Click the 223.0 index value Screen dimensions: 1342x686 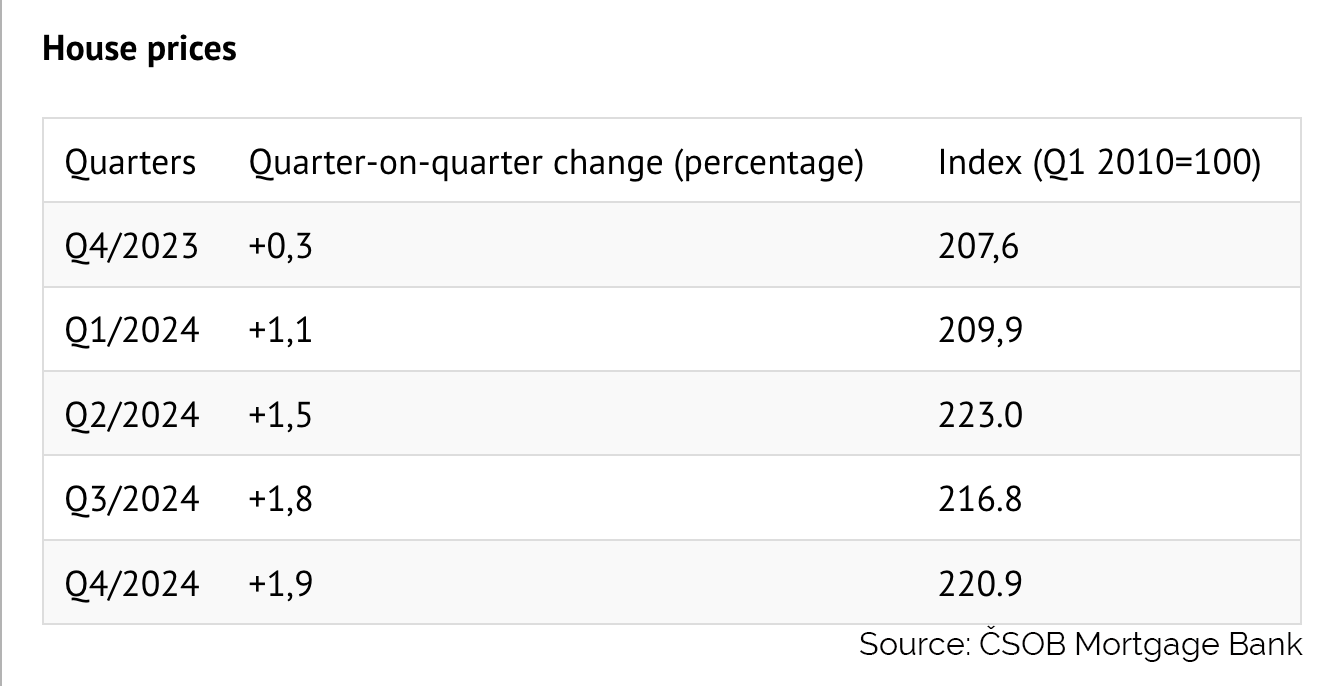(x=980, y=414)
